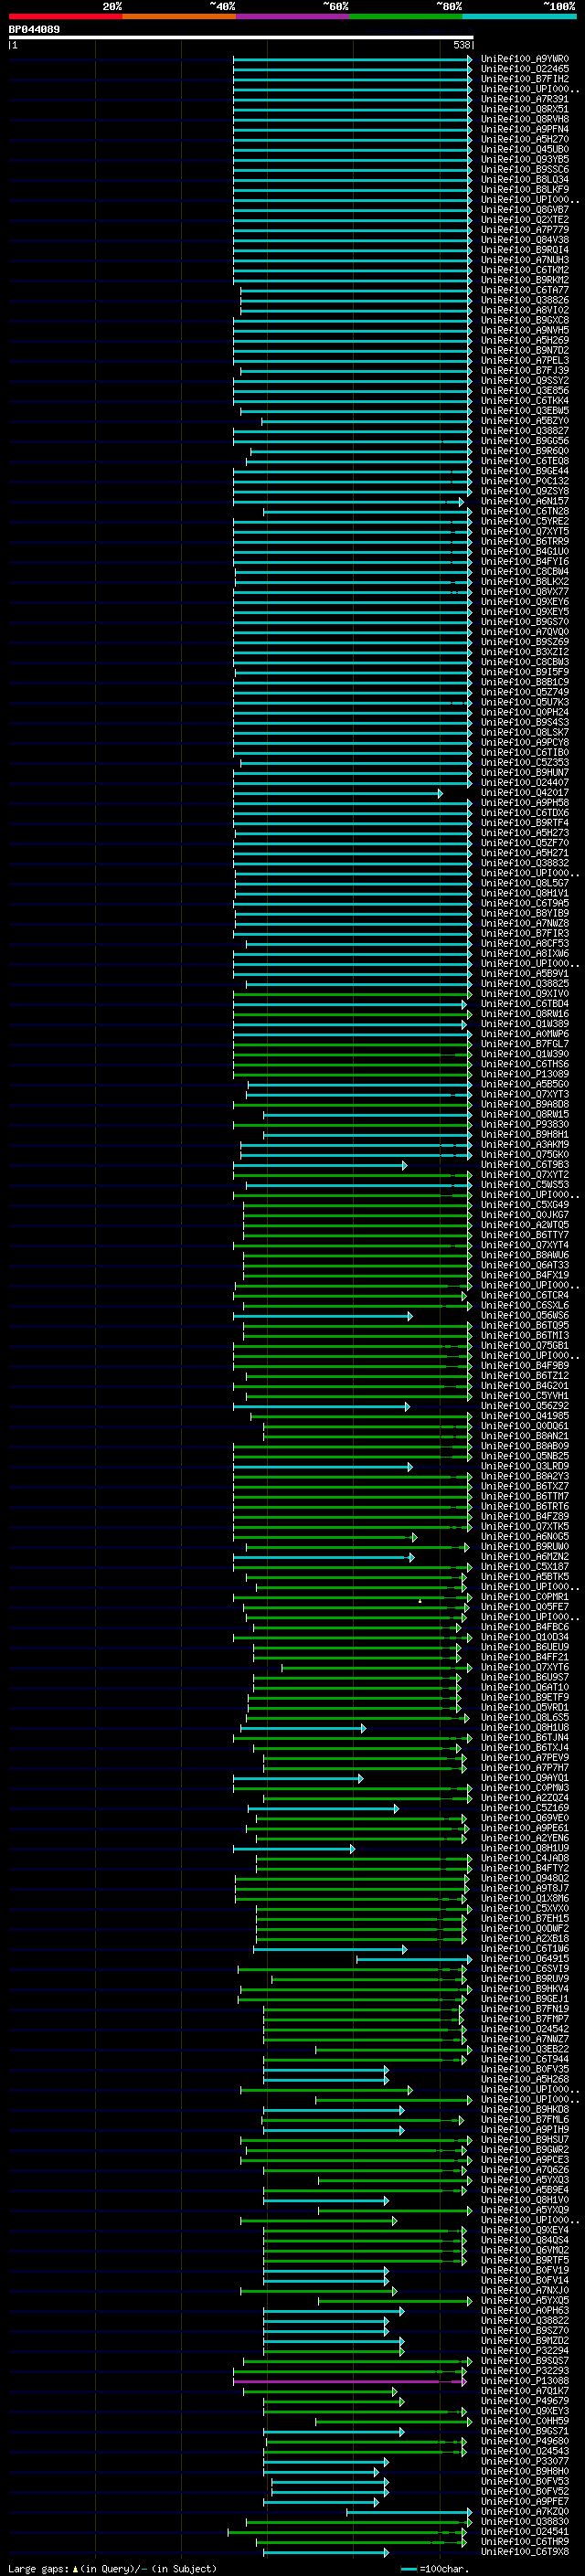Select the label UniRef100_C6THR9

point(525,2541)
